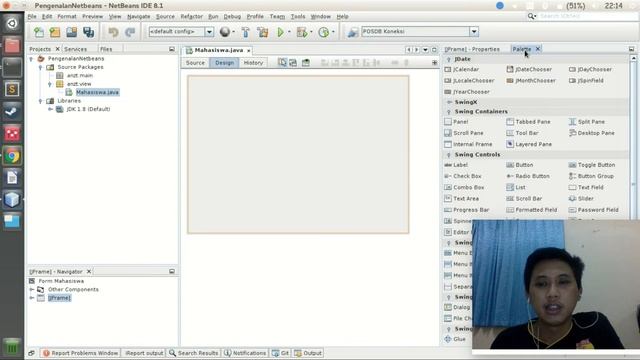
Task: Switch to History view
Action: pos(253,63)
